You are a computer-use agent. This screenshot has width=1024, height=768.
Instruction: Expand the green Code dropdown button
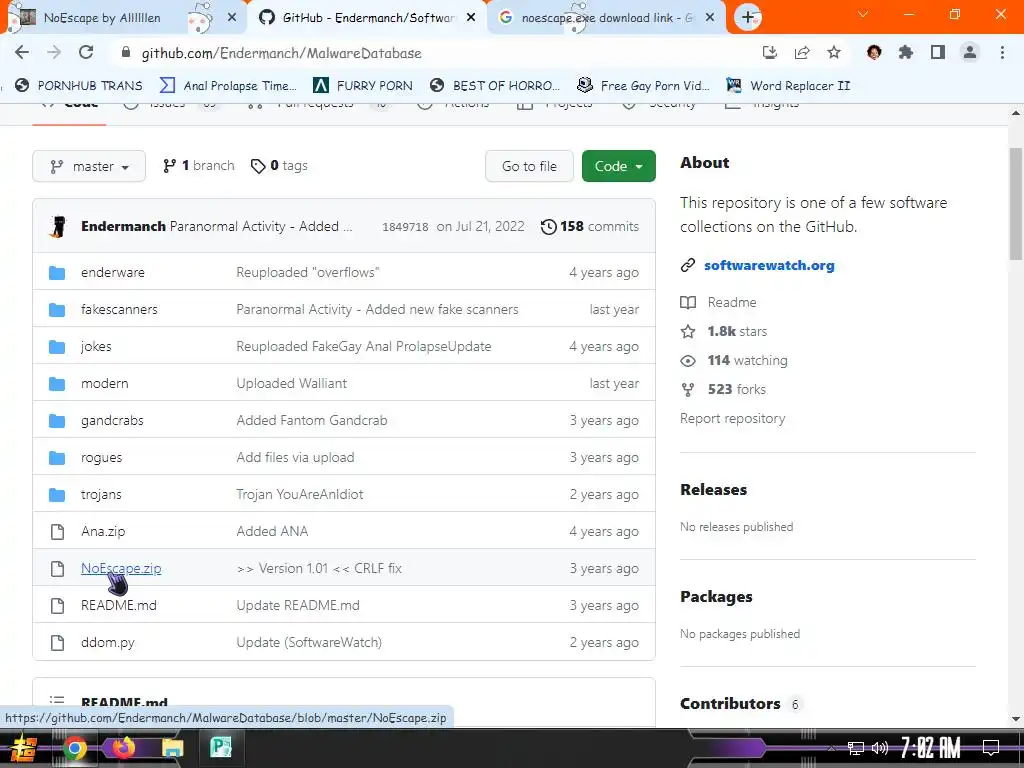coord(618,167)
